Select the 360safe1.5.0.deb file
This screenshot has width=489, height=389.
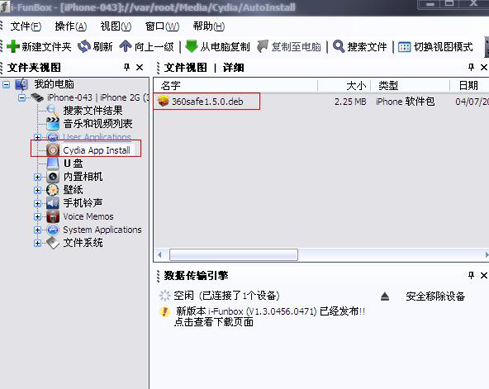(207, 101)
